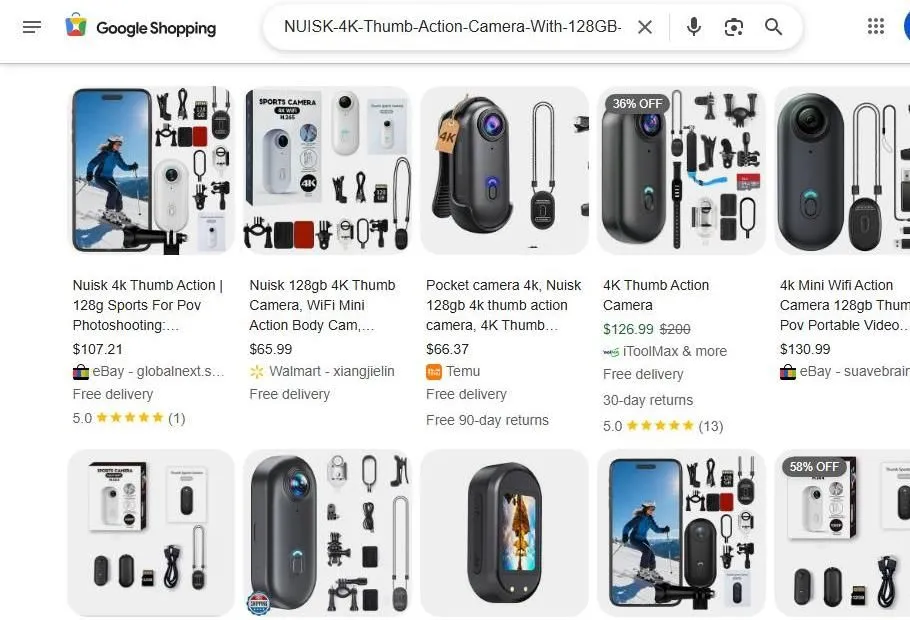Click the Temu store icon
Viewport: 910px width, 620px height.
point(434,371)
